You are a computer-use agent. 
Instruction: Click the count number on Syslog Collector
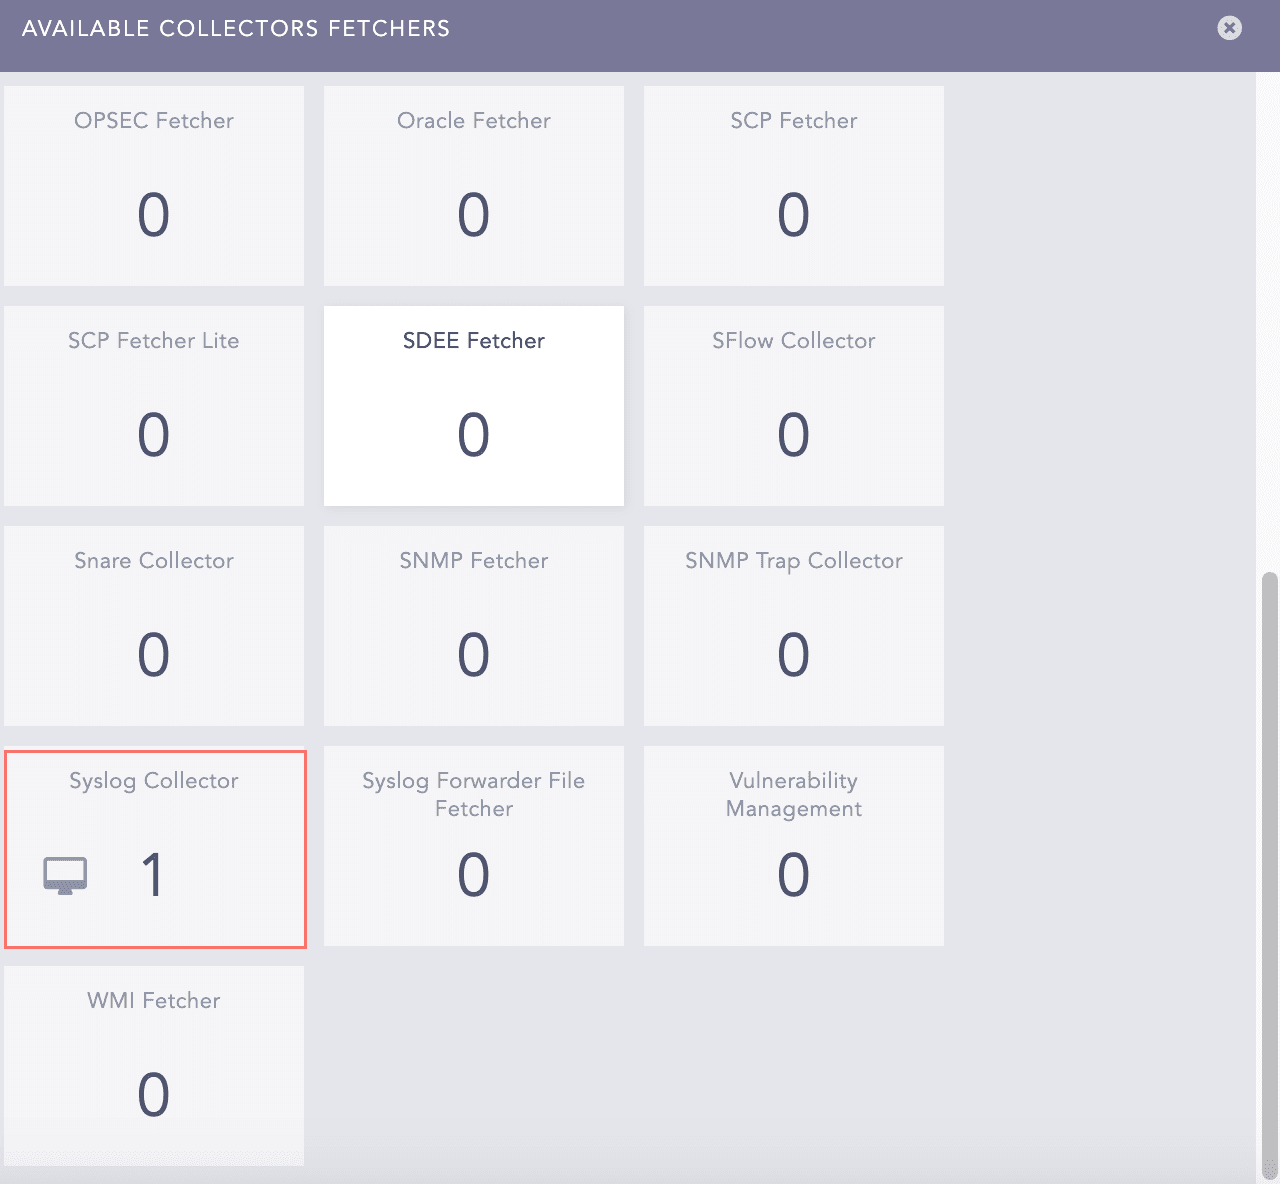point(154,874)
